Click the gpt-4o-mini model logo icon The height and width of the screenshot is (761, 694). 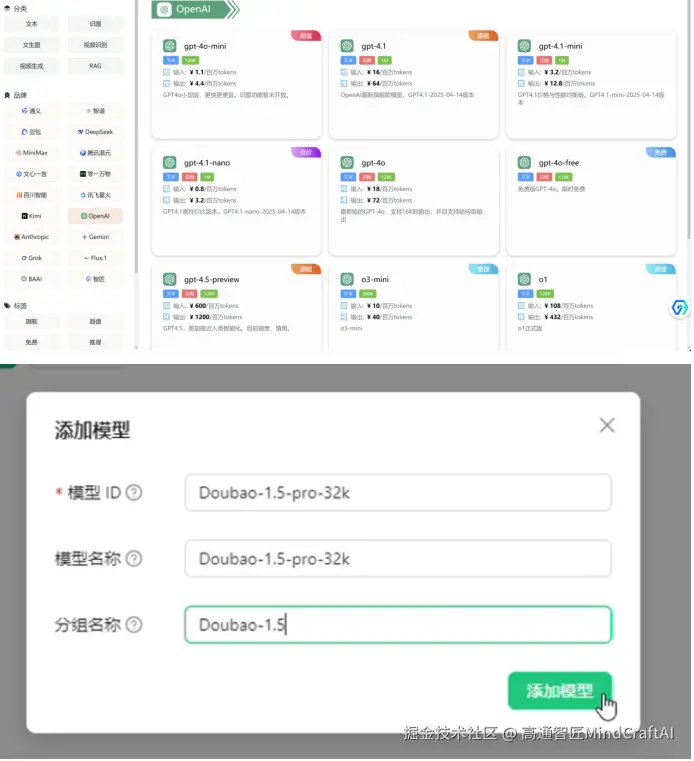tap(169, 46)
